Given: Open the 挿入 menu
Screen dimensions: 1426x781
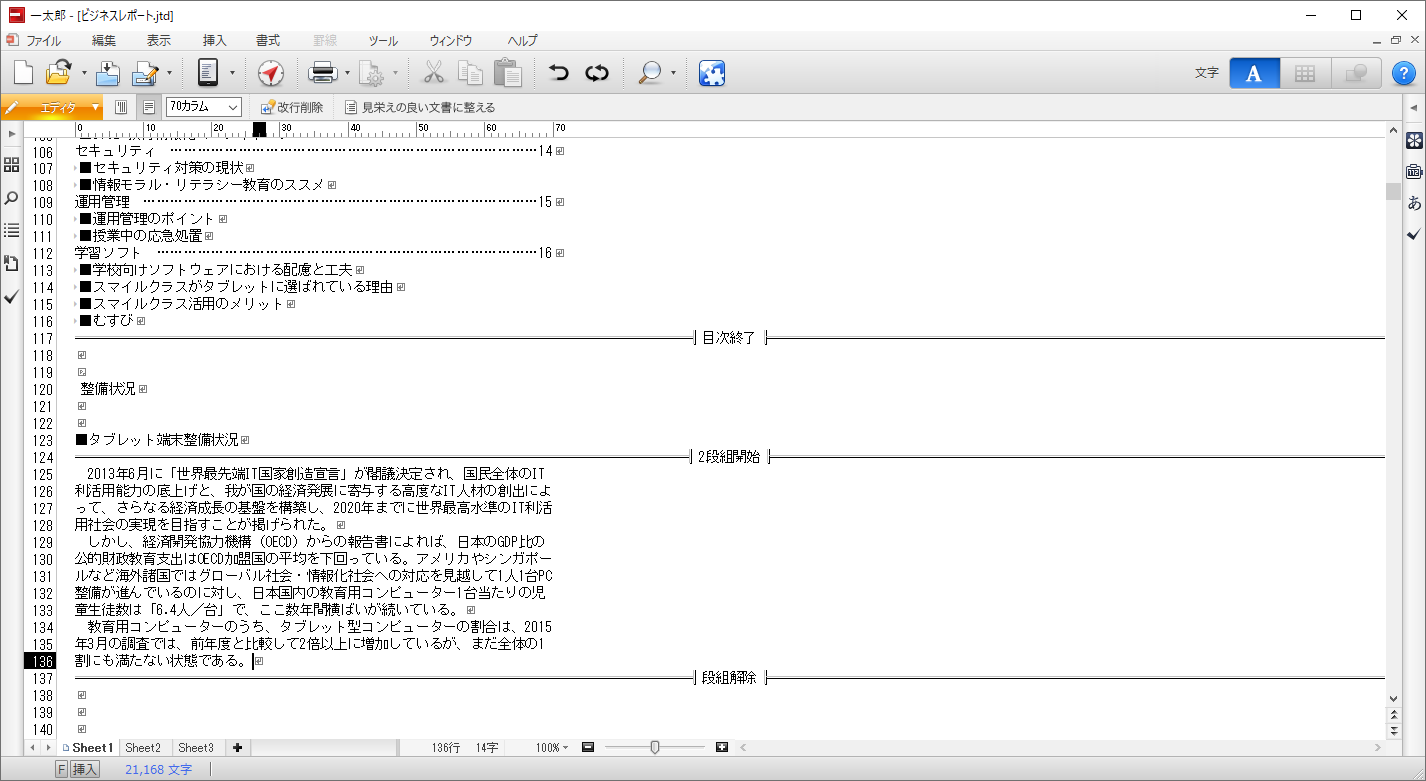Looking at the screenshot, I should coord(215,41).
